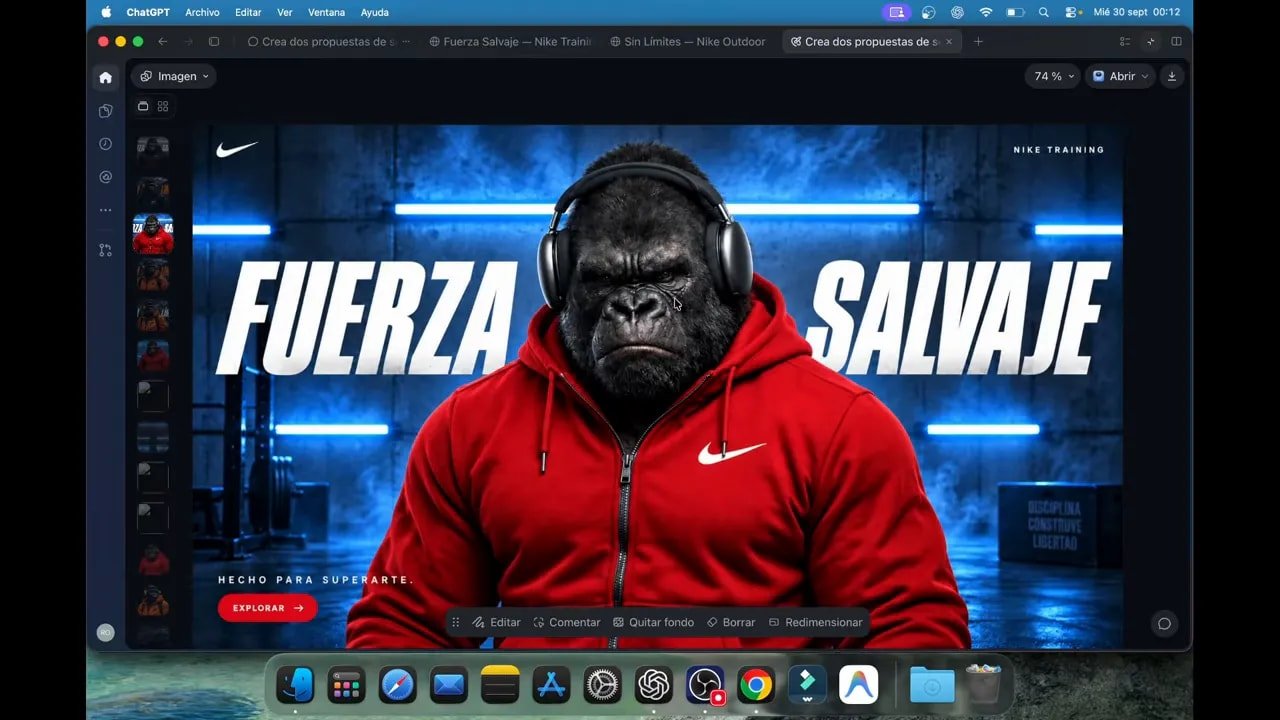The height and width of the screenshot is (720, 1280).
Task: Open Safari in the Dock
Action: [397, 685]
